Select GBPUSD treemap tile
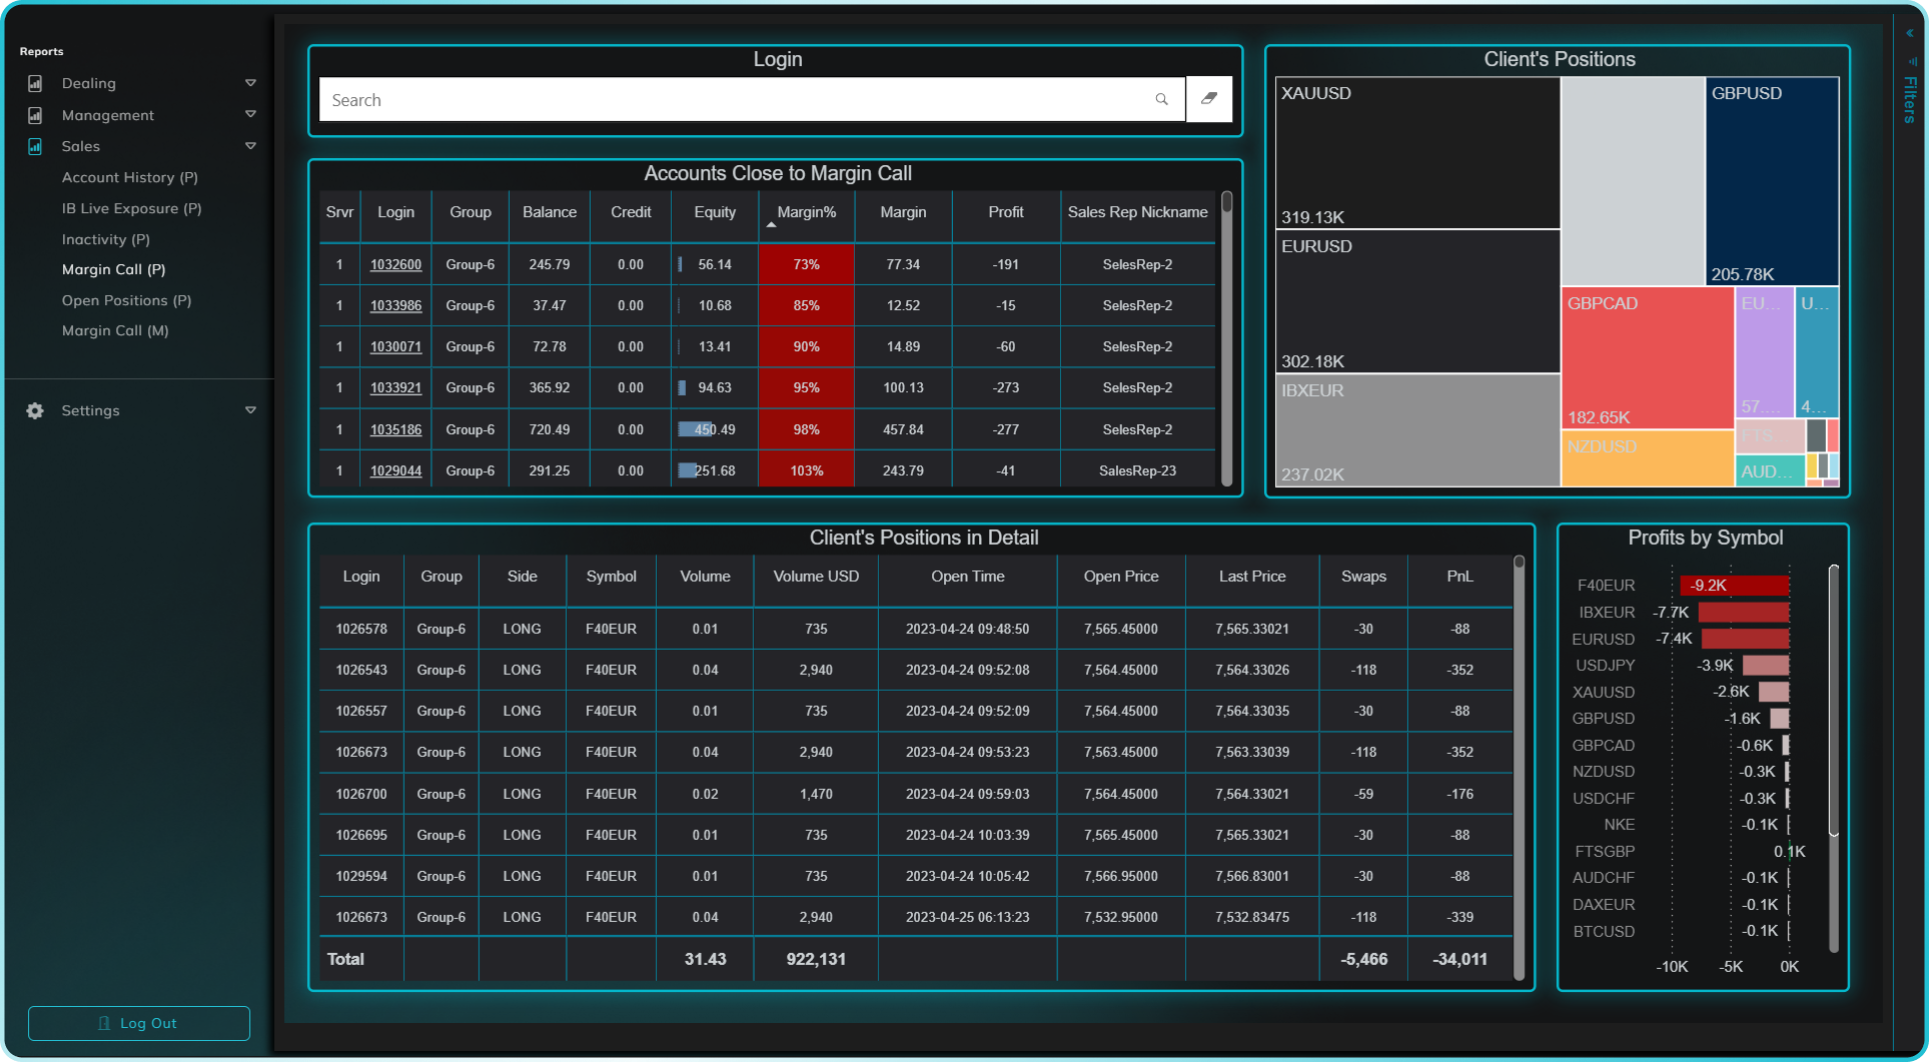 1772,181
